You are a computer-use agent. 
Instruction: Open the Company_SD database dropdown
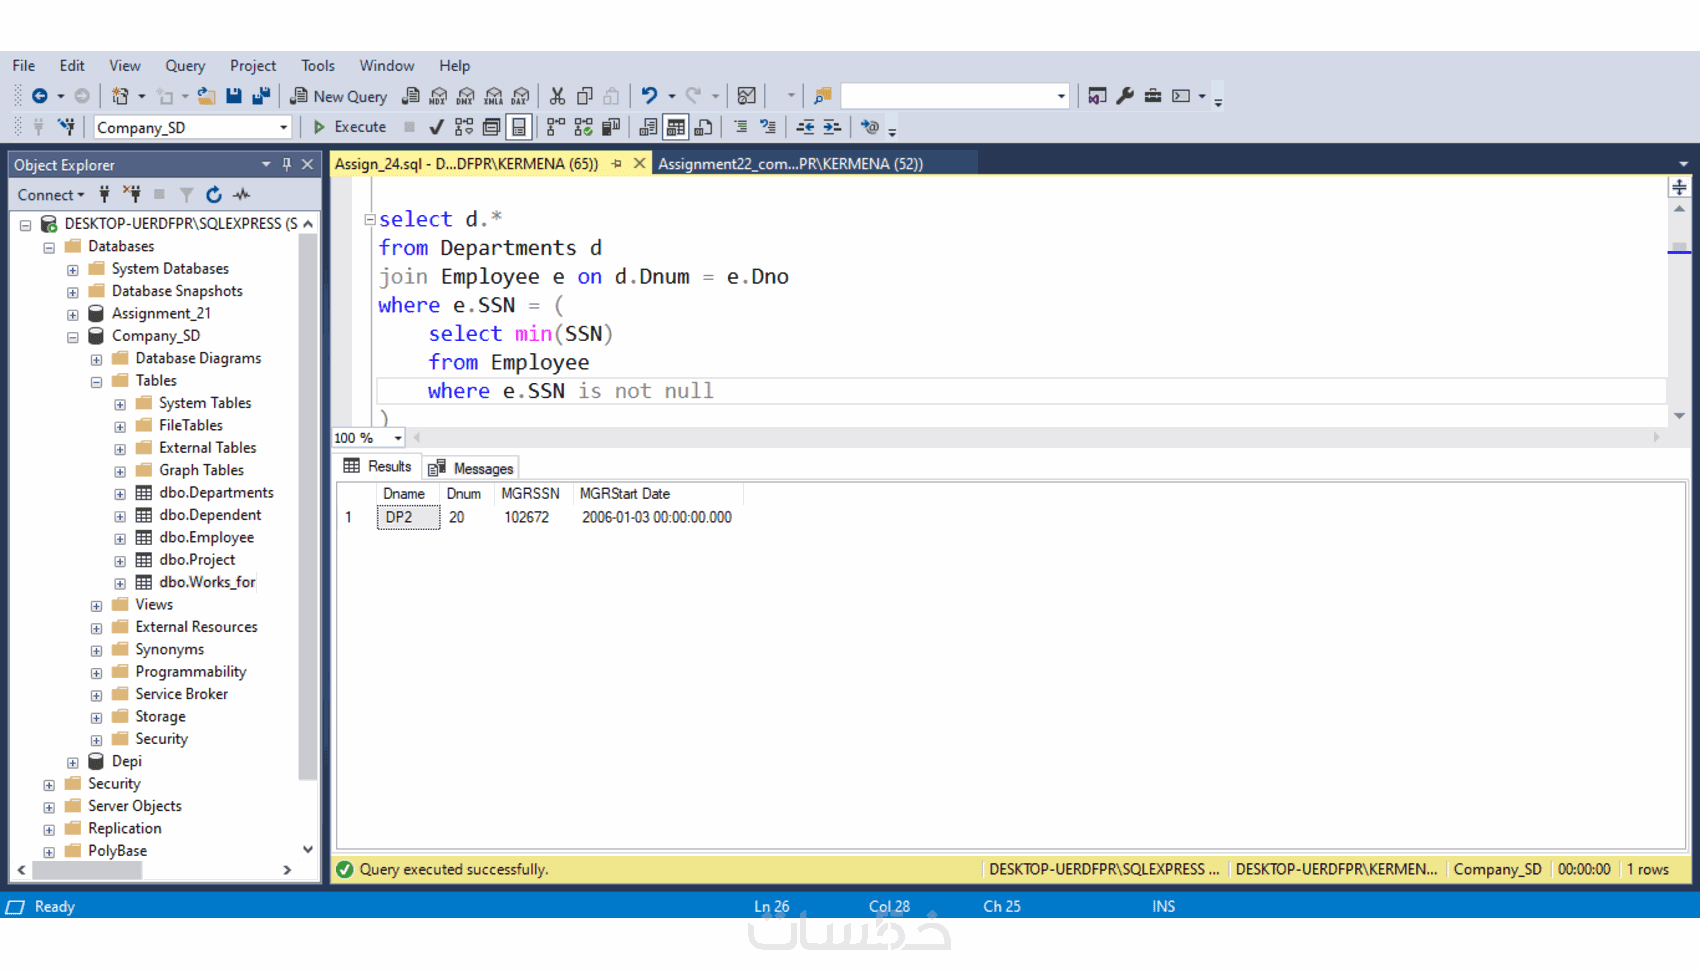pyautogui.click(x=283, y=128)
